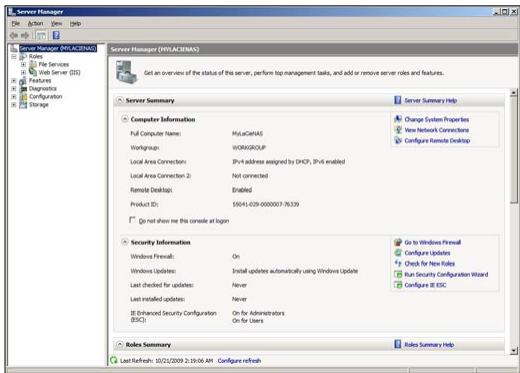Open the Help menu

[75, 23]
